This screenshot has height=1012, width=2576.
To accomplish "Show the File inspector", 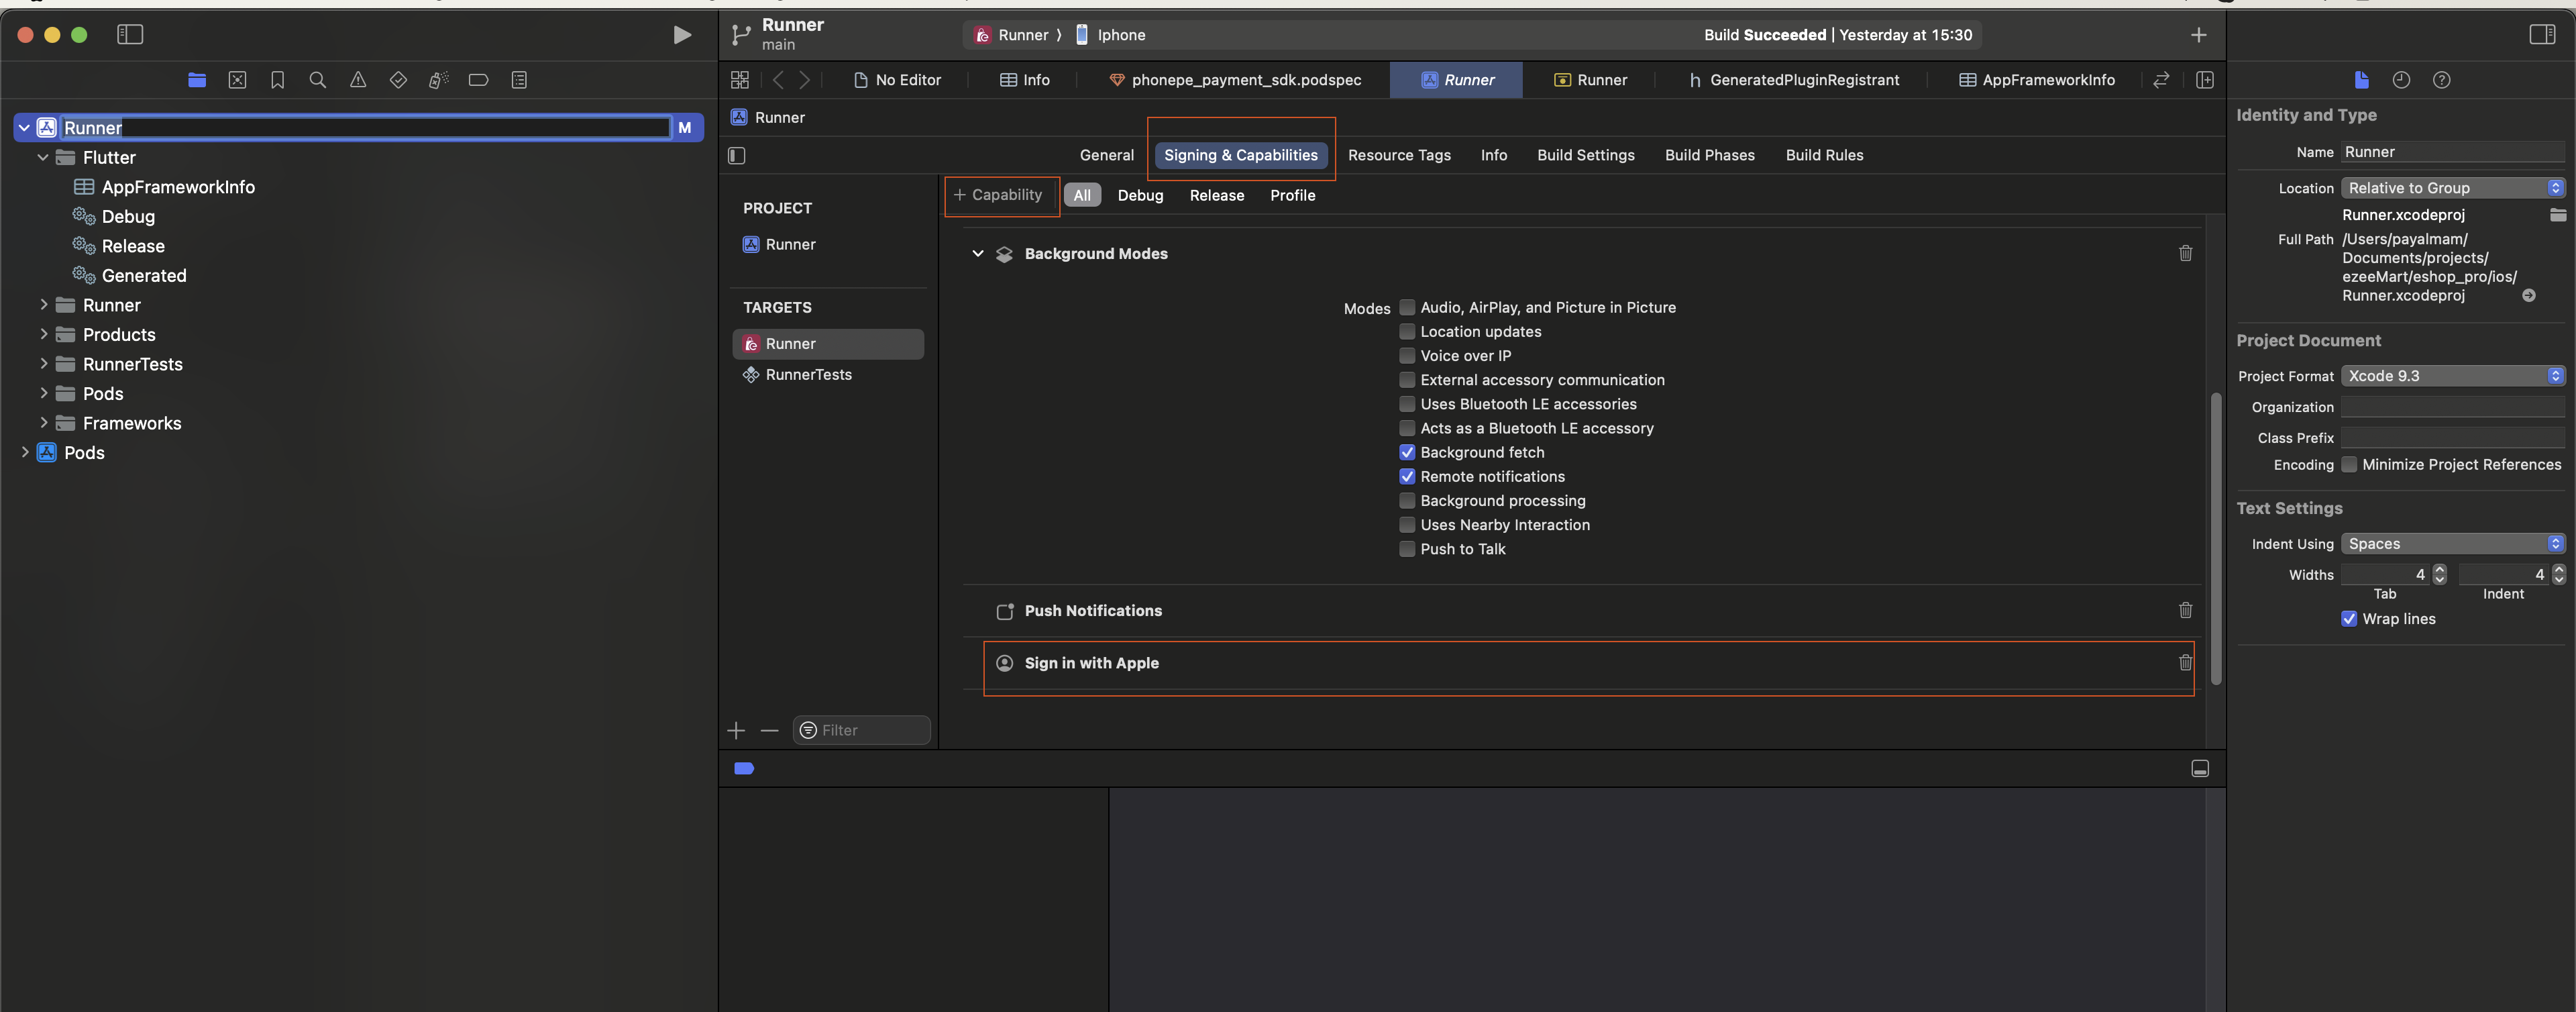I will pyautogui.click(x=2361, y=80).
